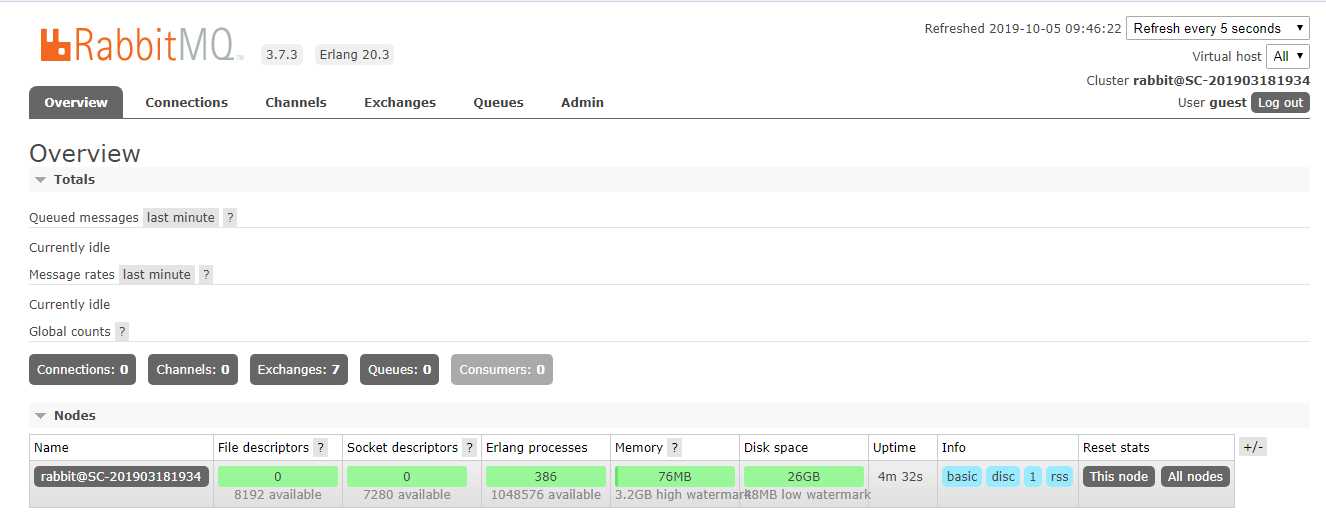The width and height of the screenshot is (1326, 528).
Task: Click Consumers: 0 count button
Action: [502, 369]
